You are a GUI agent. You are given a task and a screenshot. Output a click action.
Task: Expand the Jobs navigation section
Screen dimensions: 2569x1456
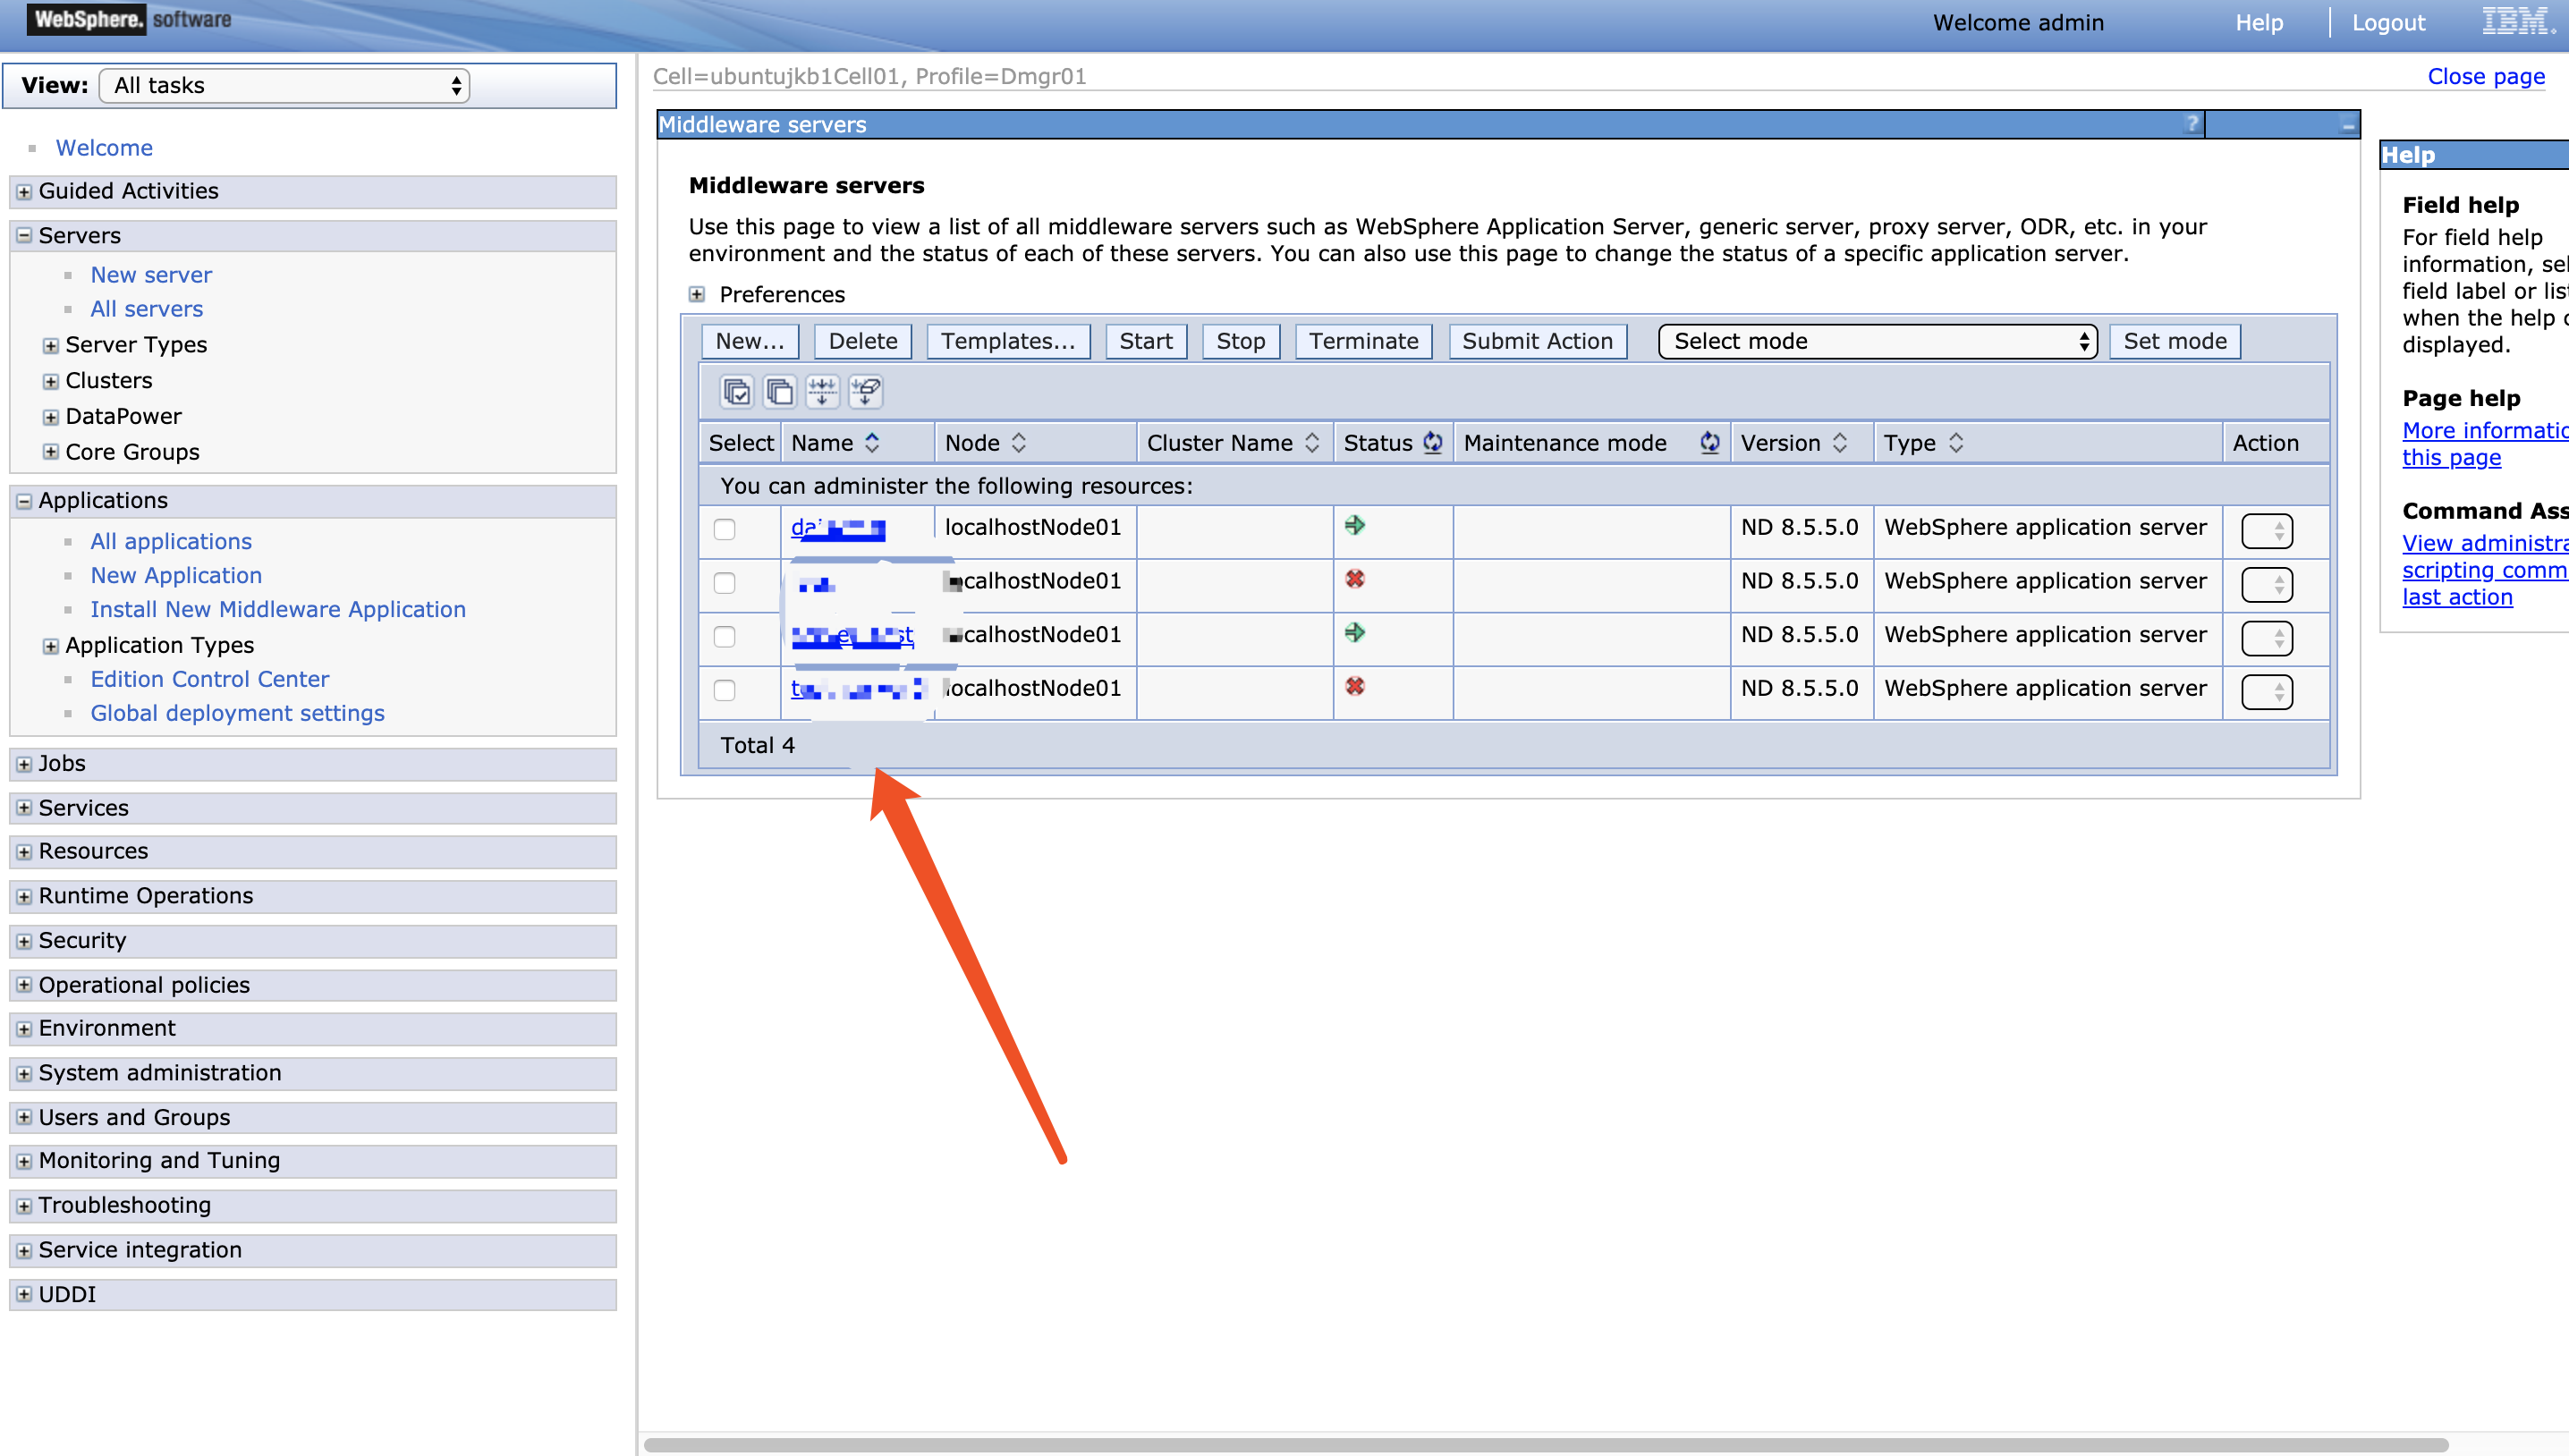tap(24, 765)
